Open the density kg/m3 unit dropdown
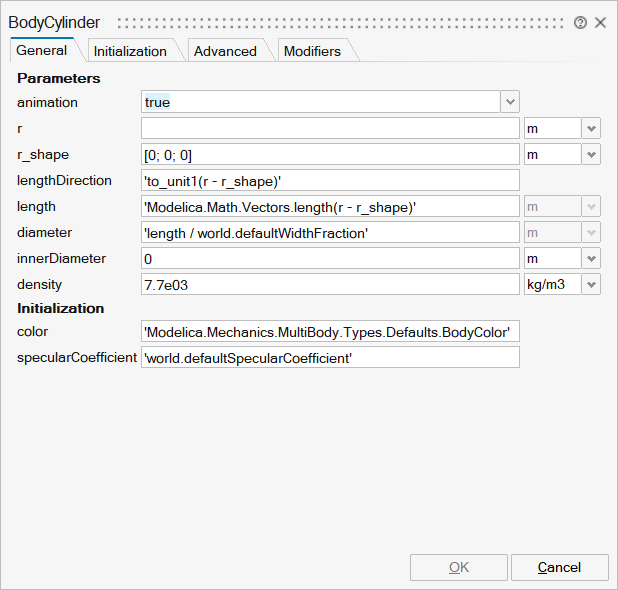 590,284
